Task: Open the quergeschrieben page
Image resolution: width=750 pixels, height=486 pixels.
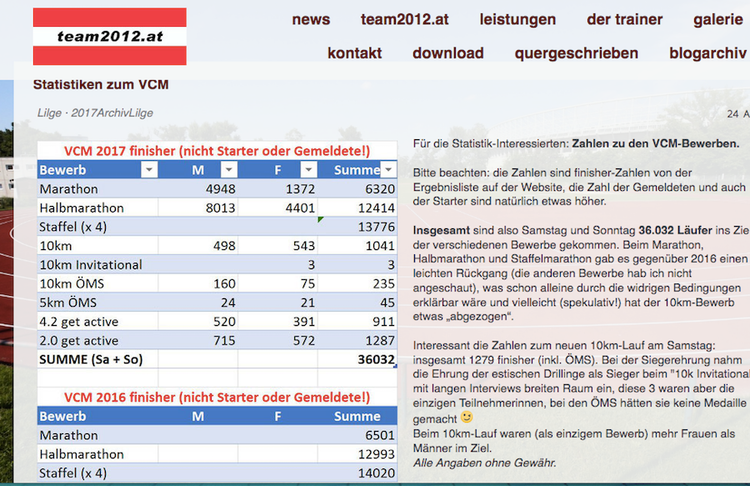Action: [x=576, y=53]
